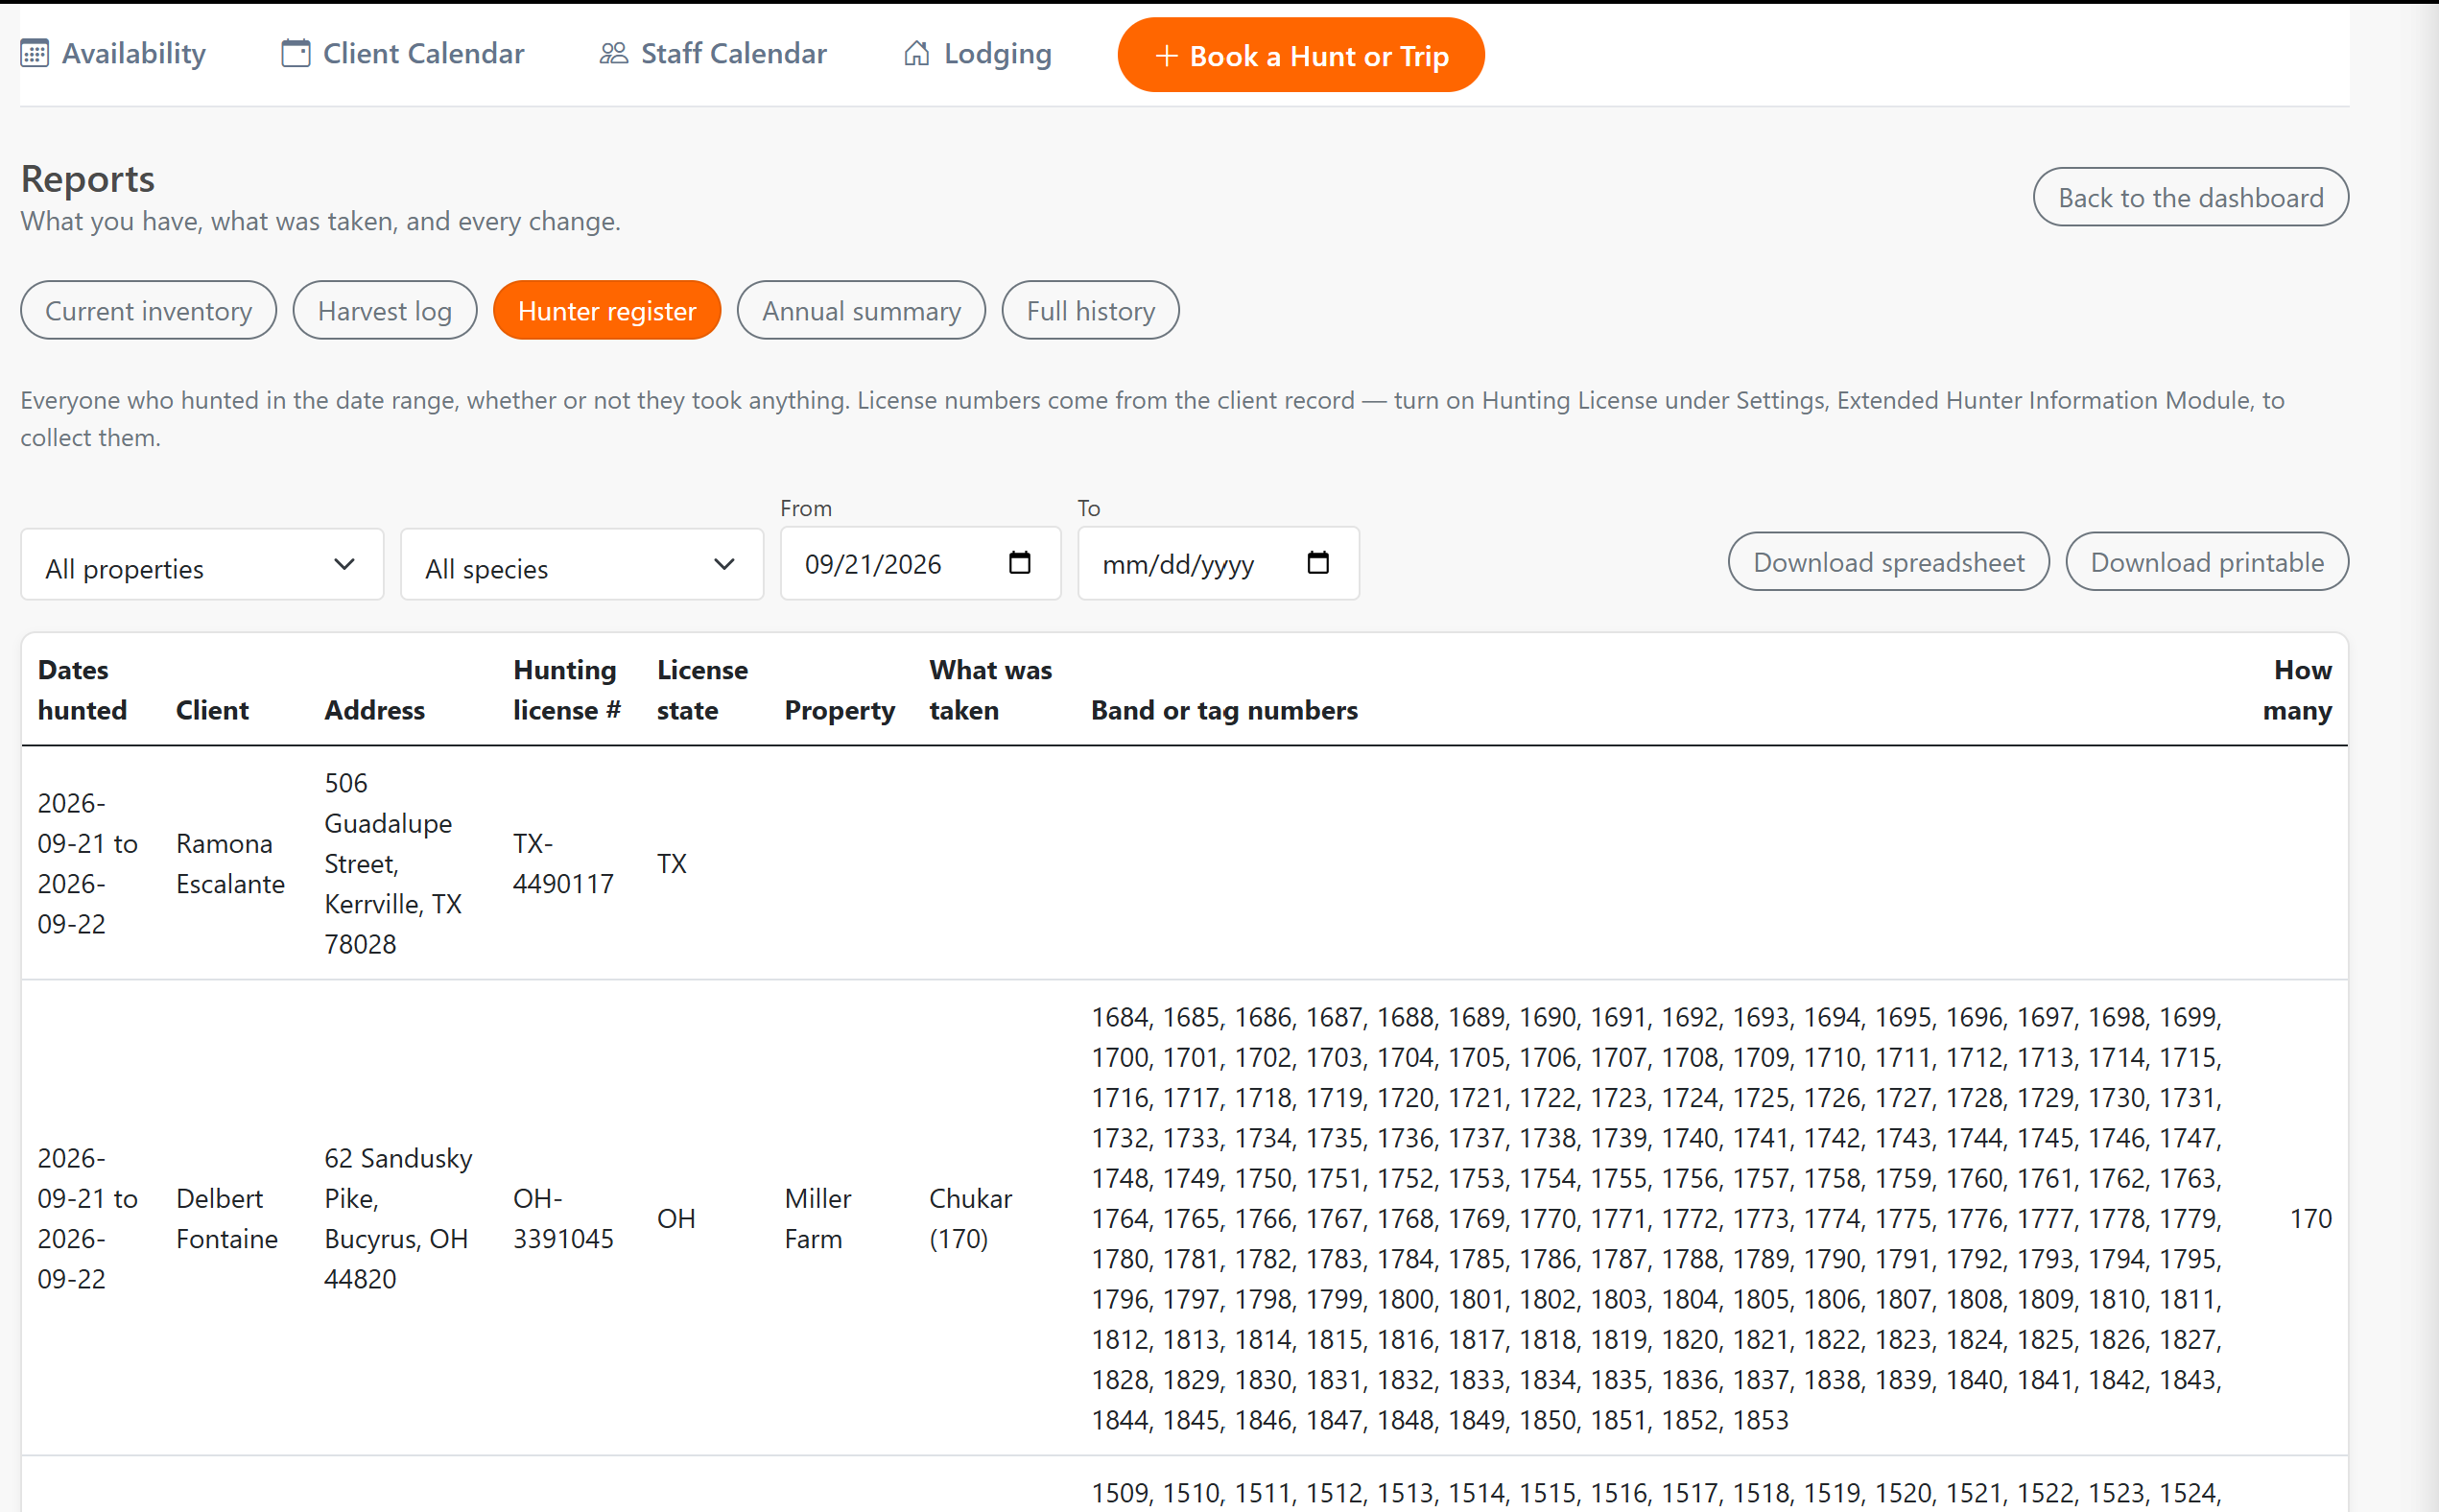Click the To date mm/dd/yyyy field
This screenshot has height=1512, width=2439.
click(1218, 564)
